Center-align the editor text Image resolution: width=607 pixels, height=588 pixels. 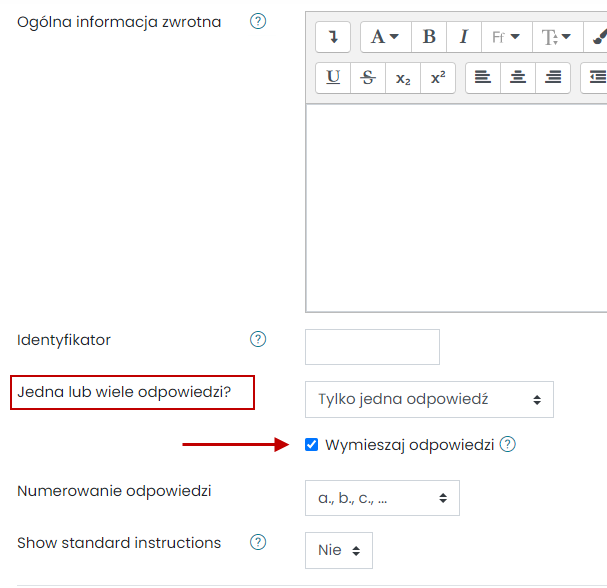517,77
